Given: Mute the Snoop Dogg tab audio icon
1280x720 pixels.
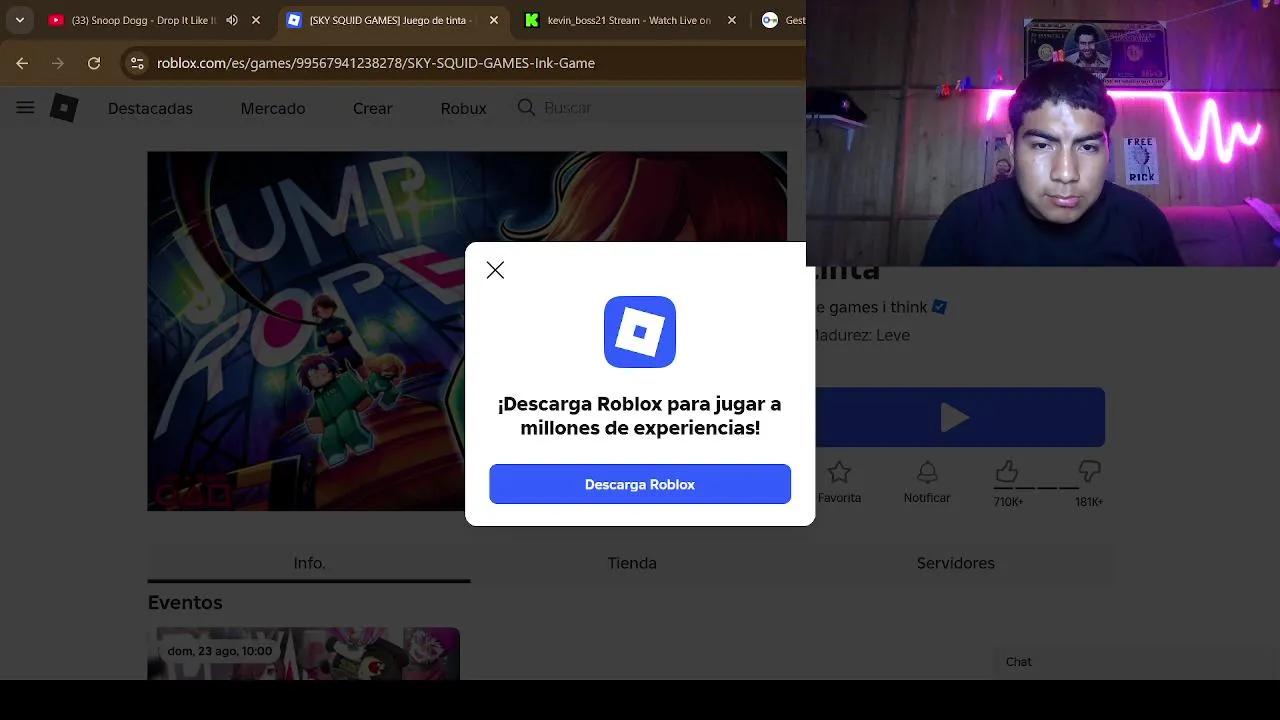Looking at the screenshot, I should point(232,20).
